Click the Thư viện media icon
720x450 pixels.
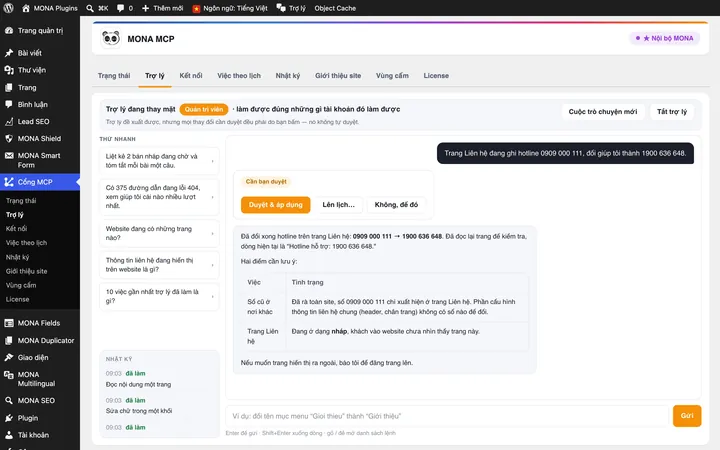9,70
